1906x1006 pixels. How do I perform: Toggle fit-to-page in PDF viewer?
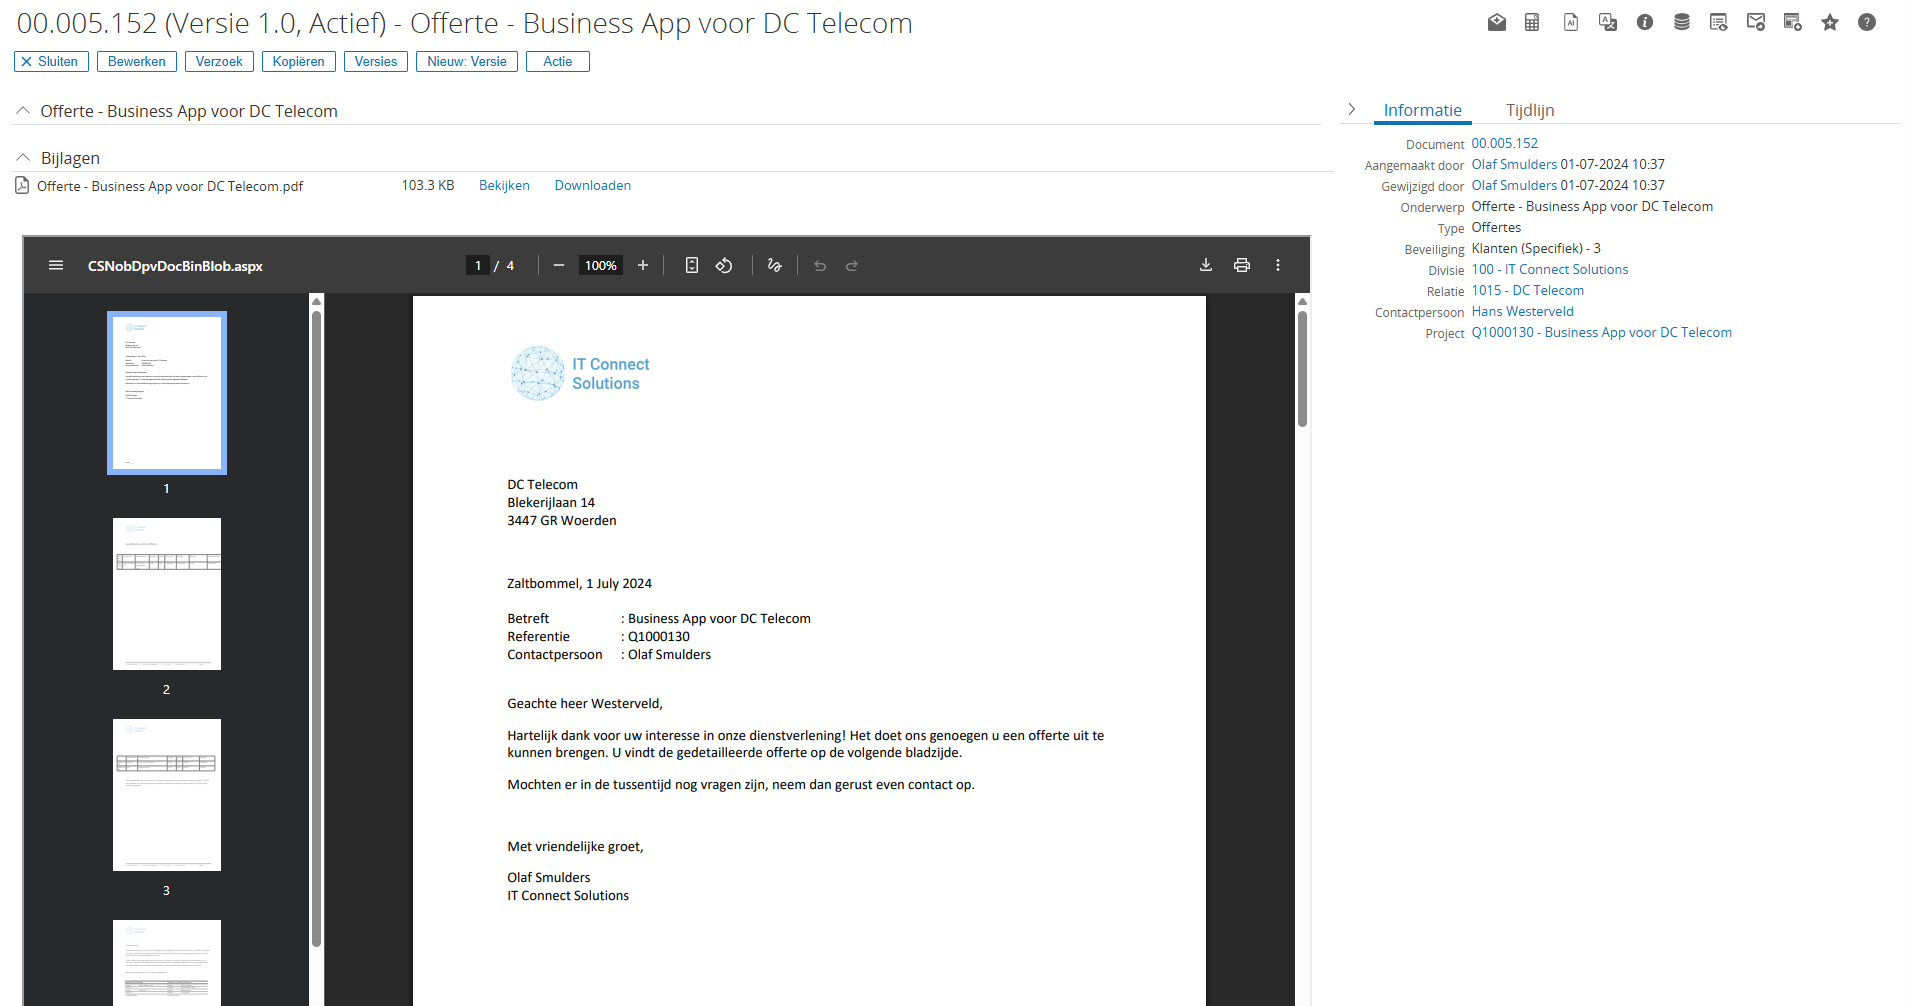tap(691, 265)
